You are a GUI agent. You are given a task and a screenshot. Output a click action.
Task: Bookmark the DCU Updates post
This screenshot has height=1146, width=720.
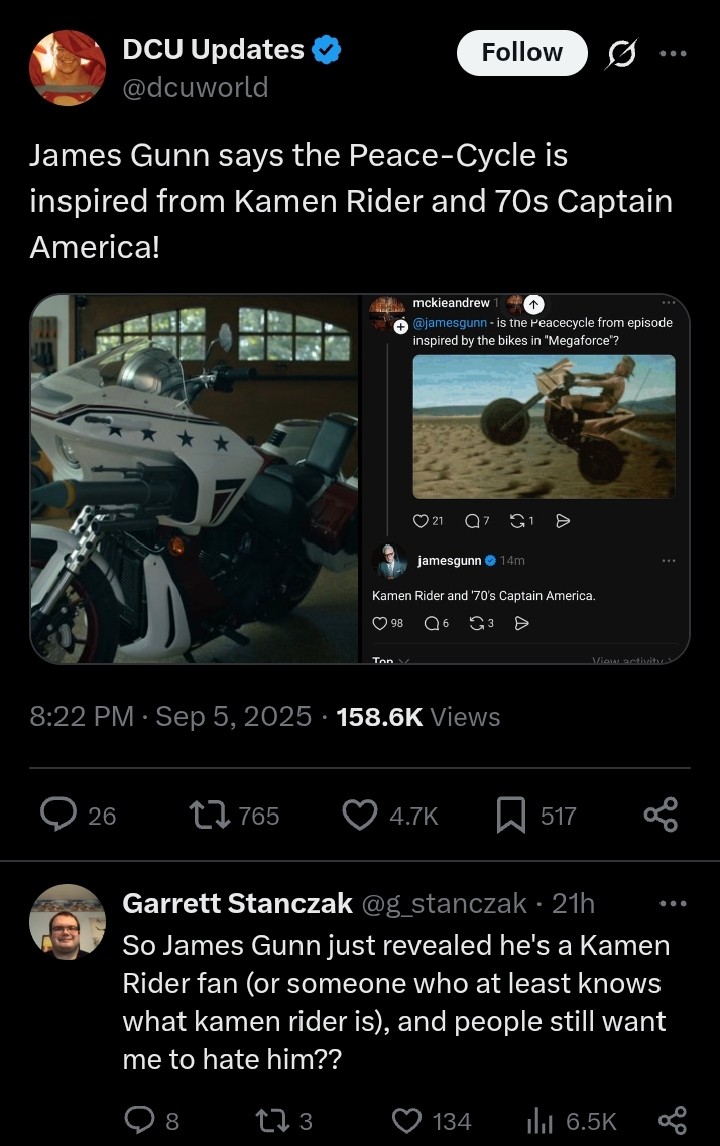[x=511, y=815]
